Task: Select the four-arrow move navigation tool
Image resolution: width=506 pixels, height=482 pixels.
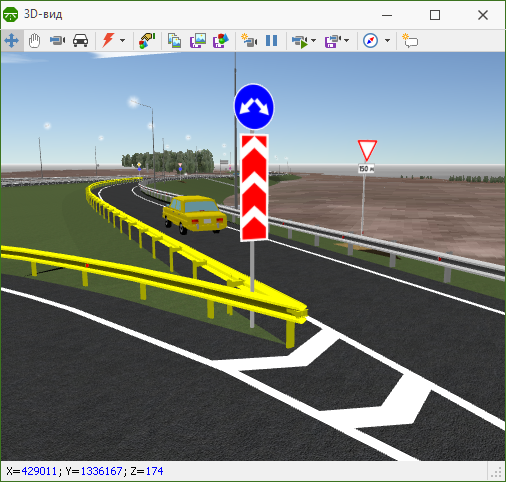Action: pos(12,41)
